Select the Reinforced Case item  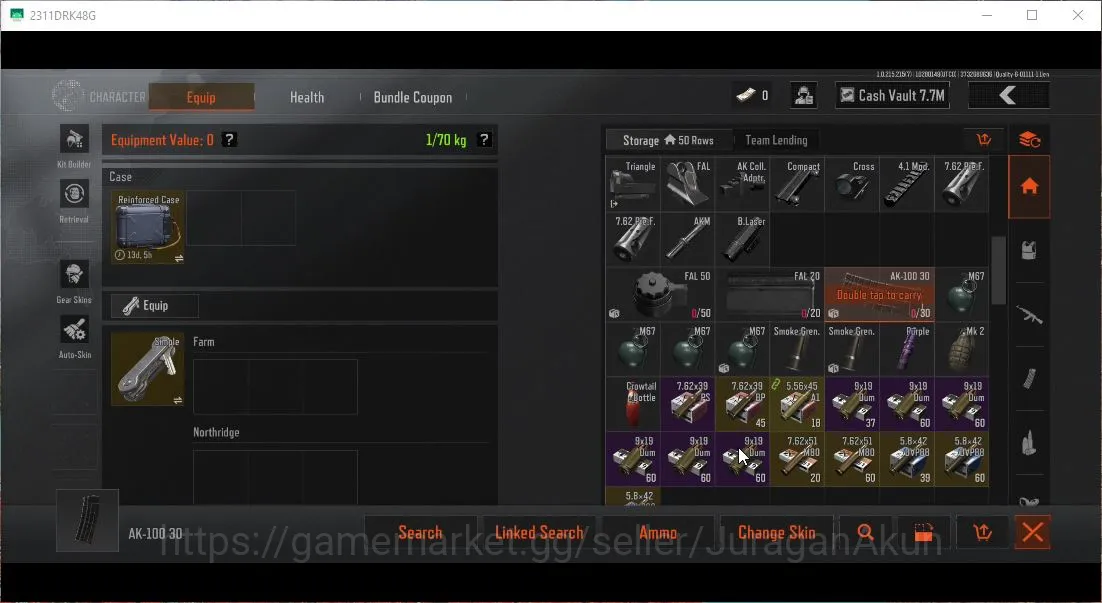coord(148,227)
